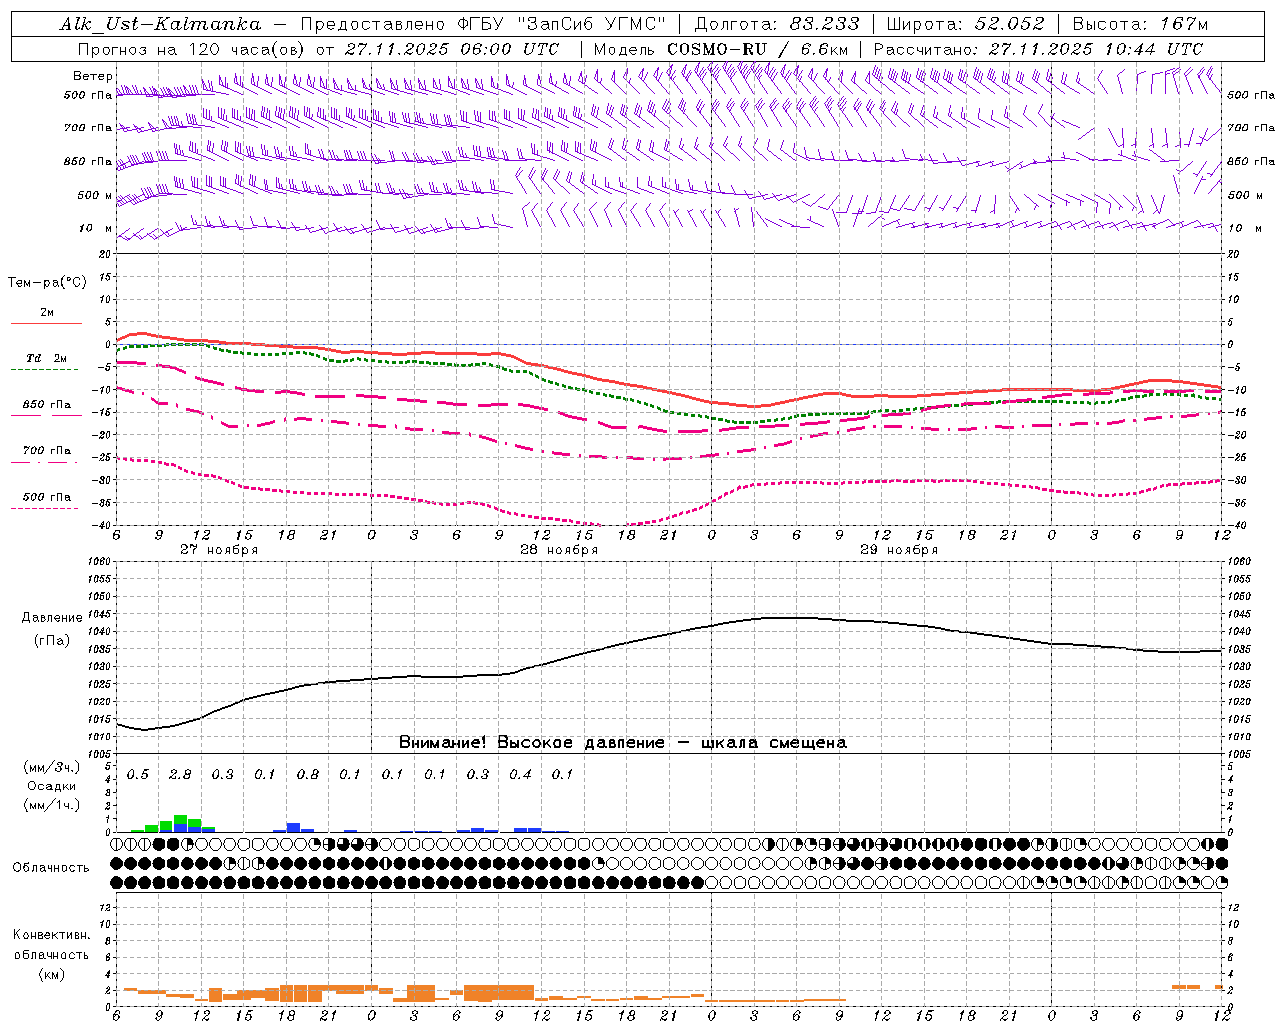This screenshot has width=1280, height=1024.
Task: Select the elevation label Высота: 167м
Action: [1140, 24]
